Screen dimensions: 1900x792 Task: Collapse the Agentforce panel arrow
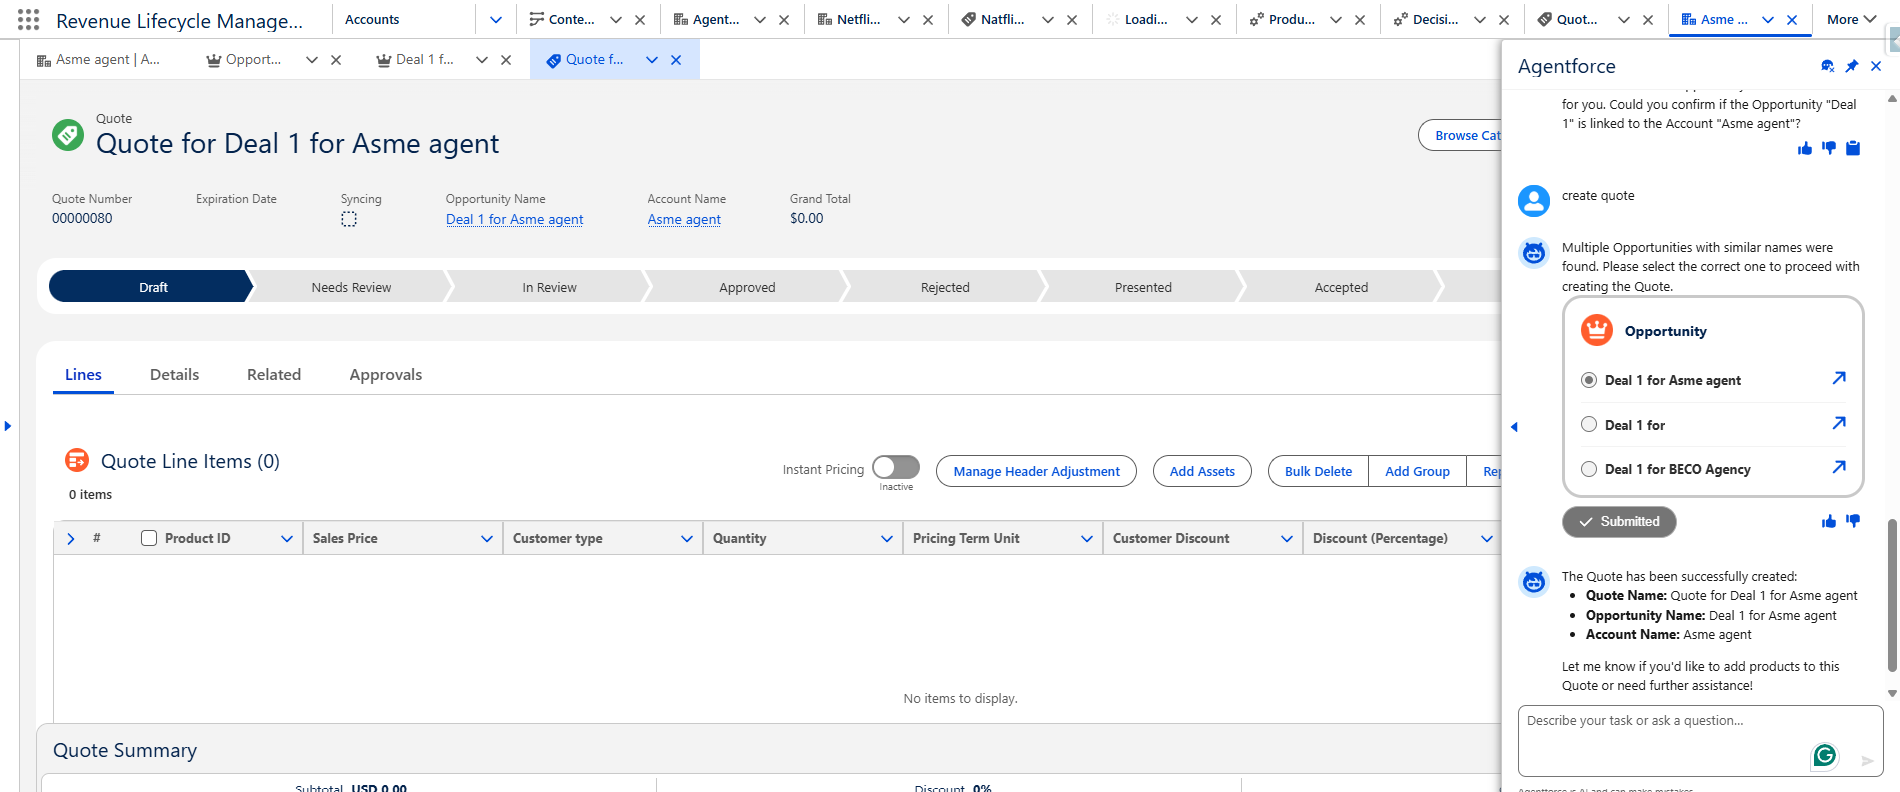point(1514,427)
